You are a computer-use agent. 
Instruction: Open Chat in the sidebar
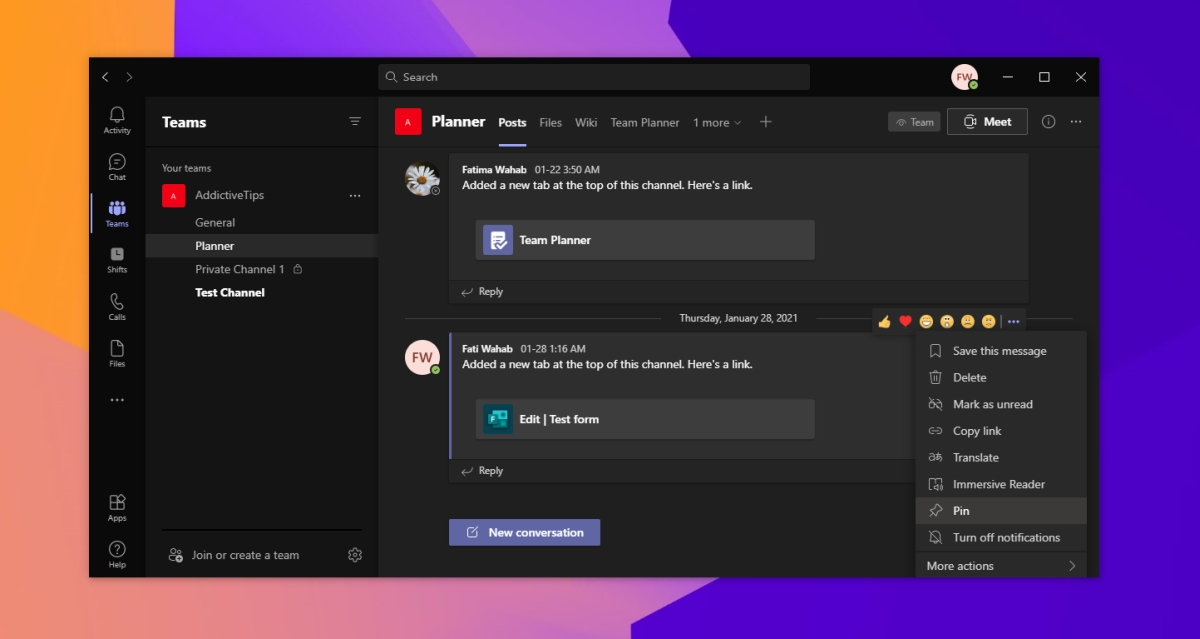pyautogui.click(x=117, y=166)
